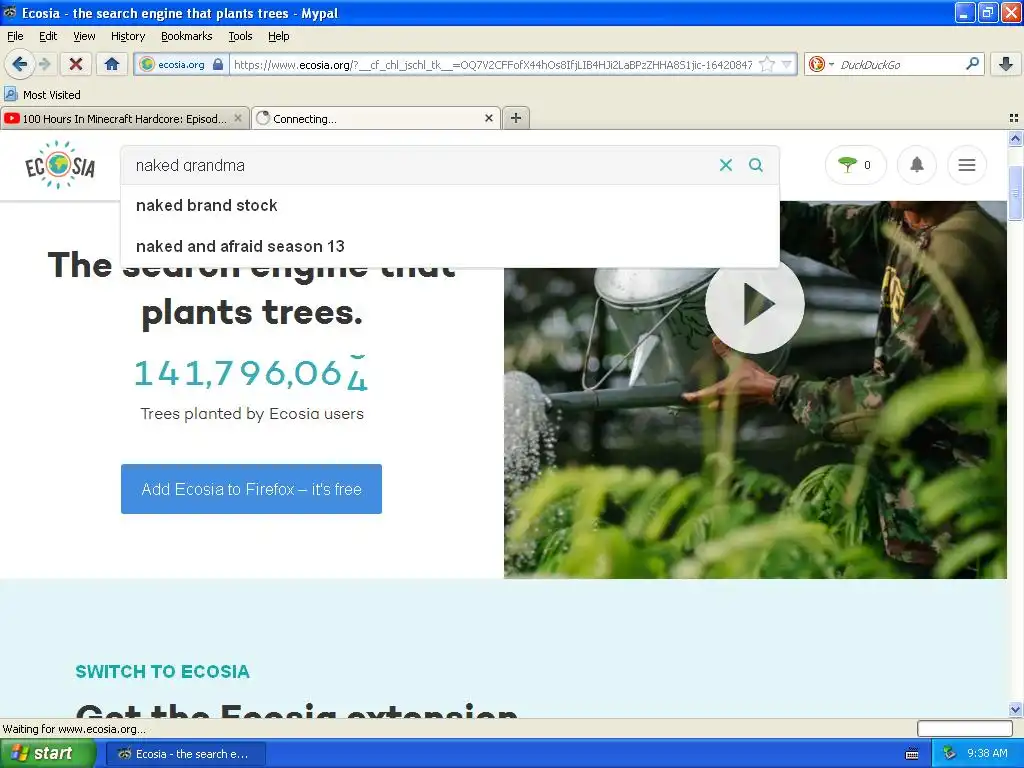Viewport: 1024px width, 768px height.
Task: Click the forward navigation arrow
Action: click(44, 64)
